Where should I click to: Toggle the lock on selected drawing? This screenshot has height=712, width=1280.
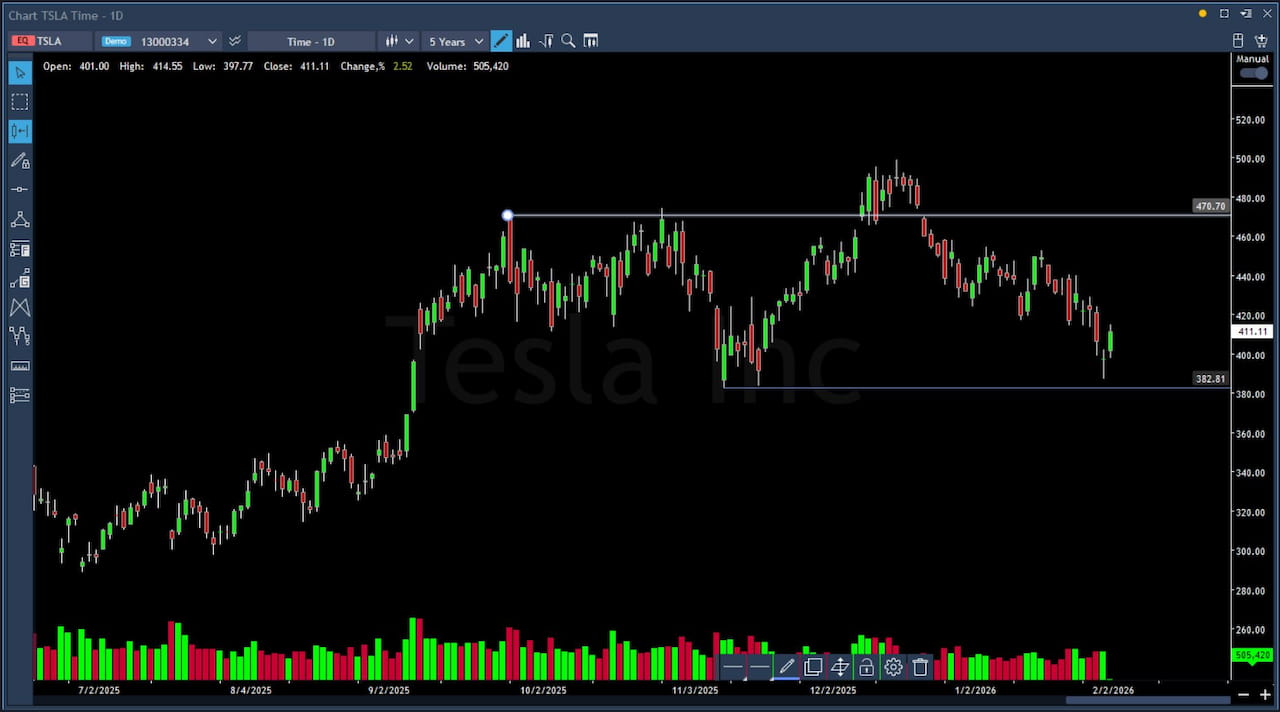pyautogui.click(x=866, y=667)
